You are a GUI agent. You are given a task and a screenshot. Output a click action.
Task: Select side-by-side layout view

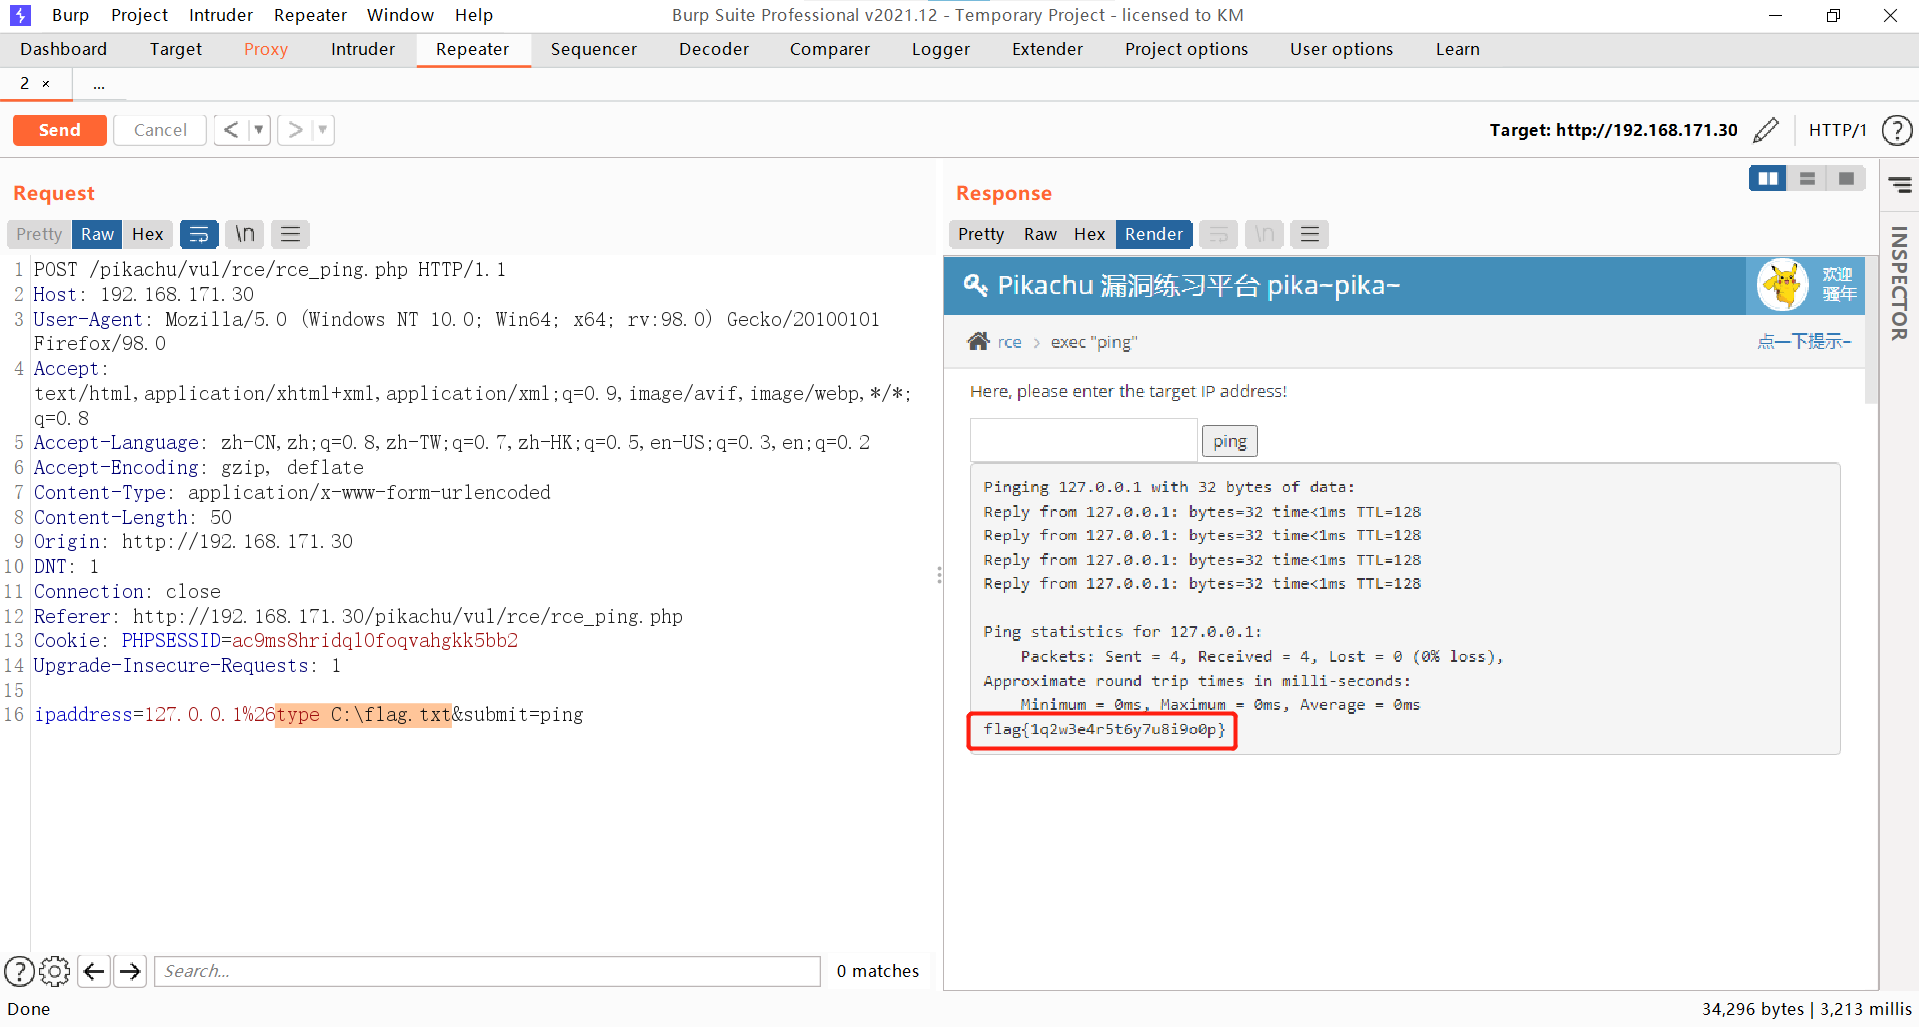[x=1768, y=178]
